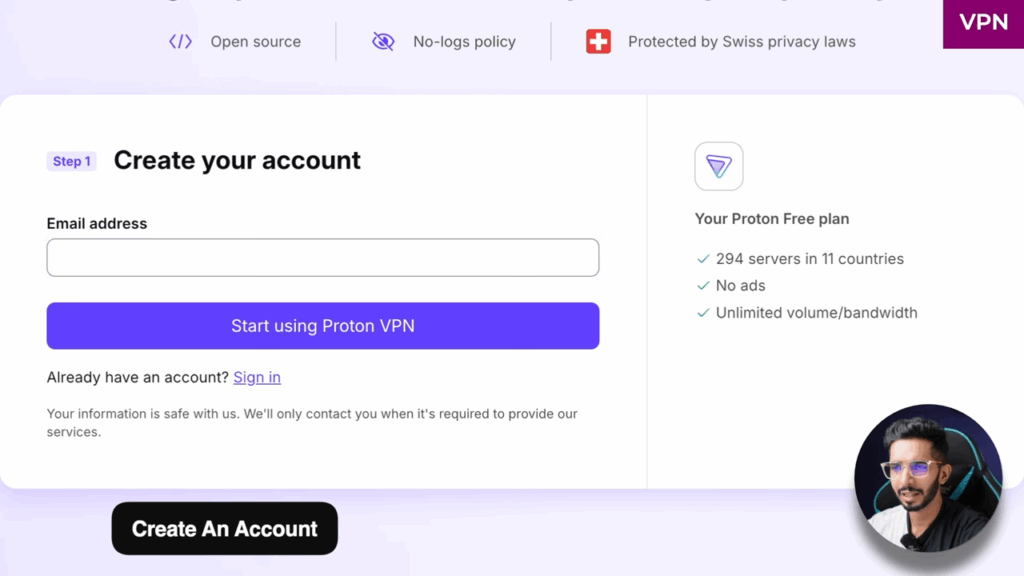Click Your Proton Free plan title

pyautogui.click(x=772, y=219)
